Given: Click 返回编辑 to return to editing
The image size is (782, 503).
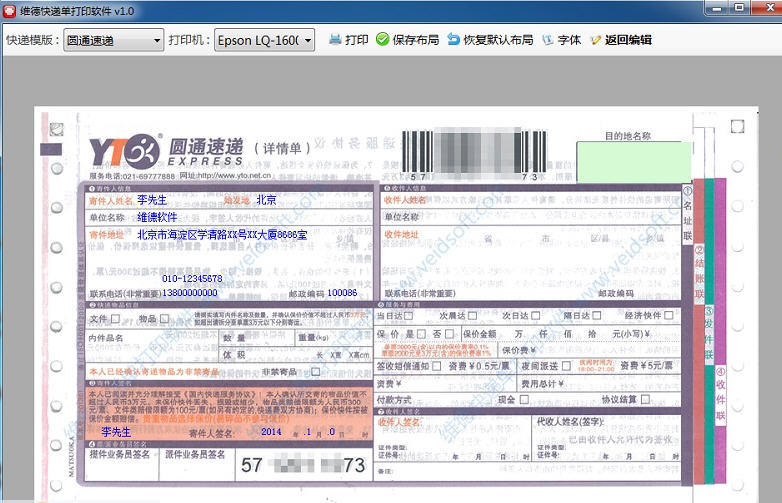Looking at the screenshot, I should (628, 40).
